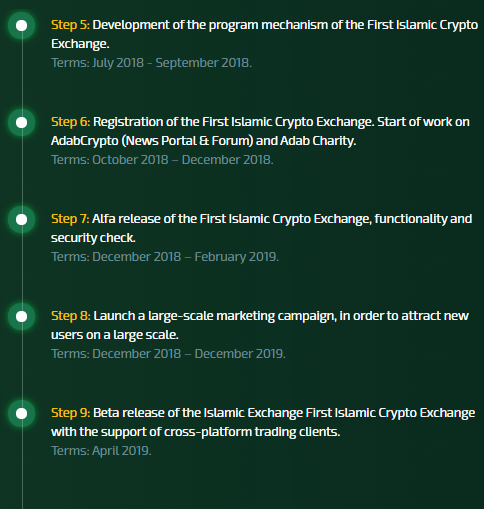Click "Terms: October 2018 – December 2018" text
Screen dimensions: 484x509
[x=162, y=160]
